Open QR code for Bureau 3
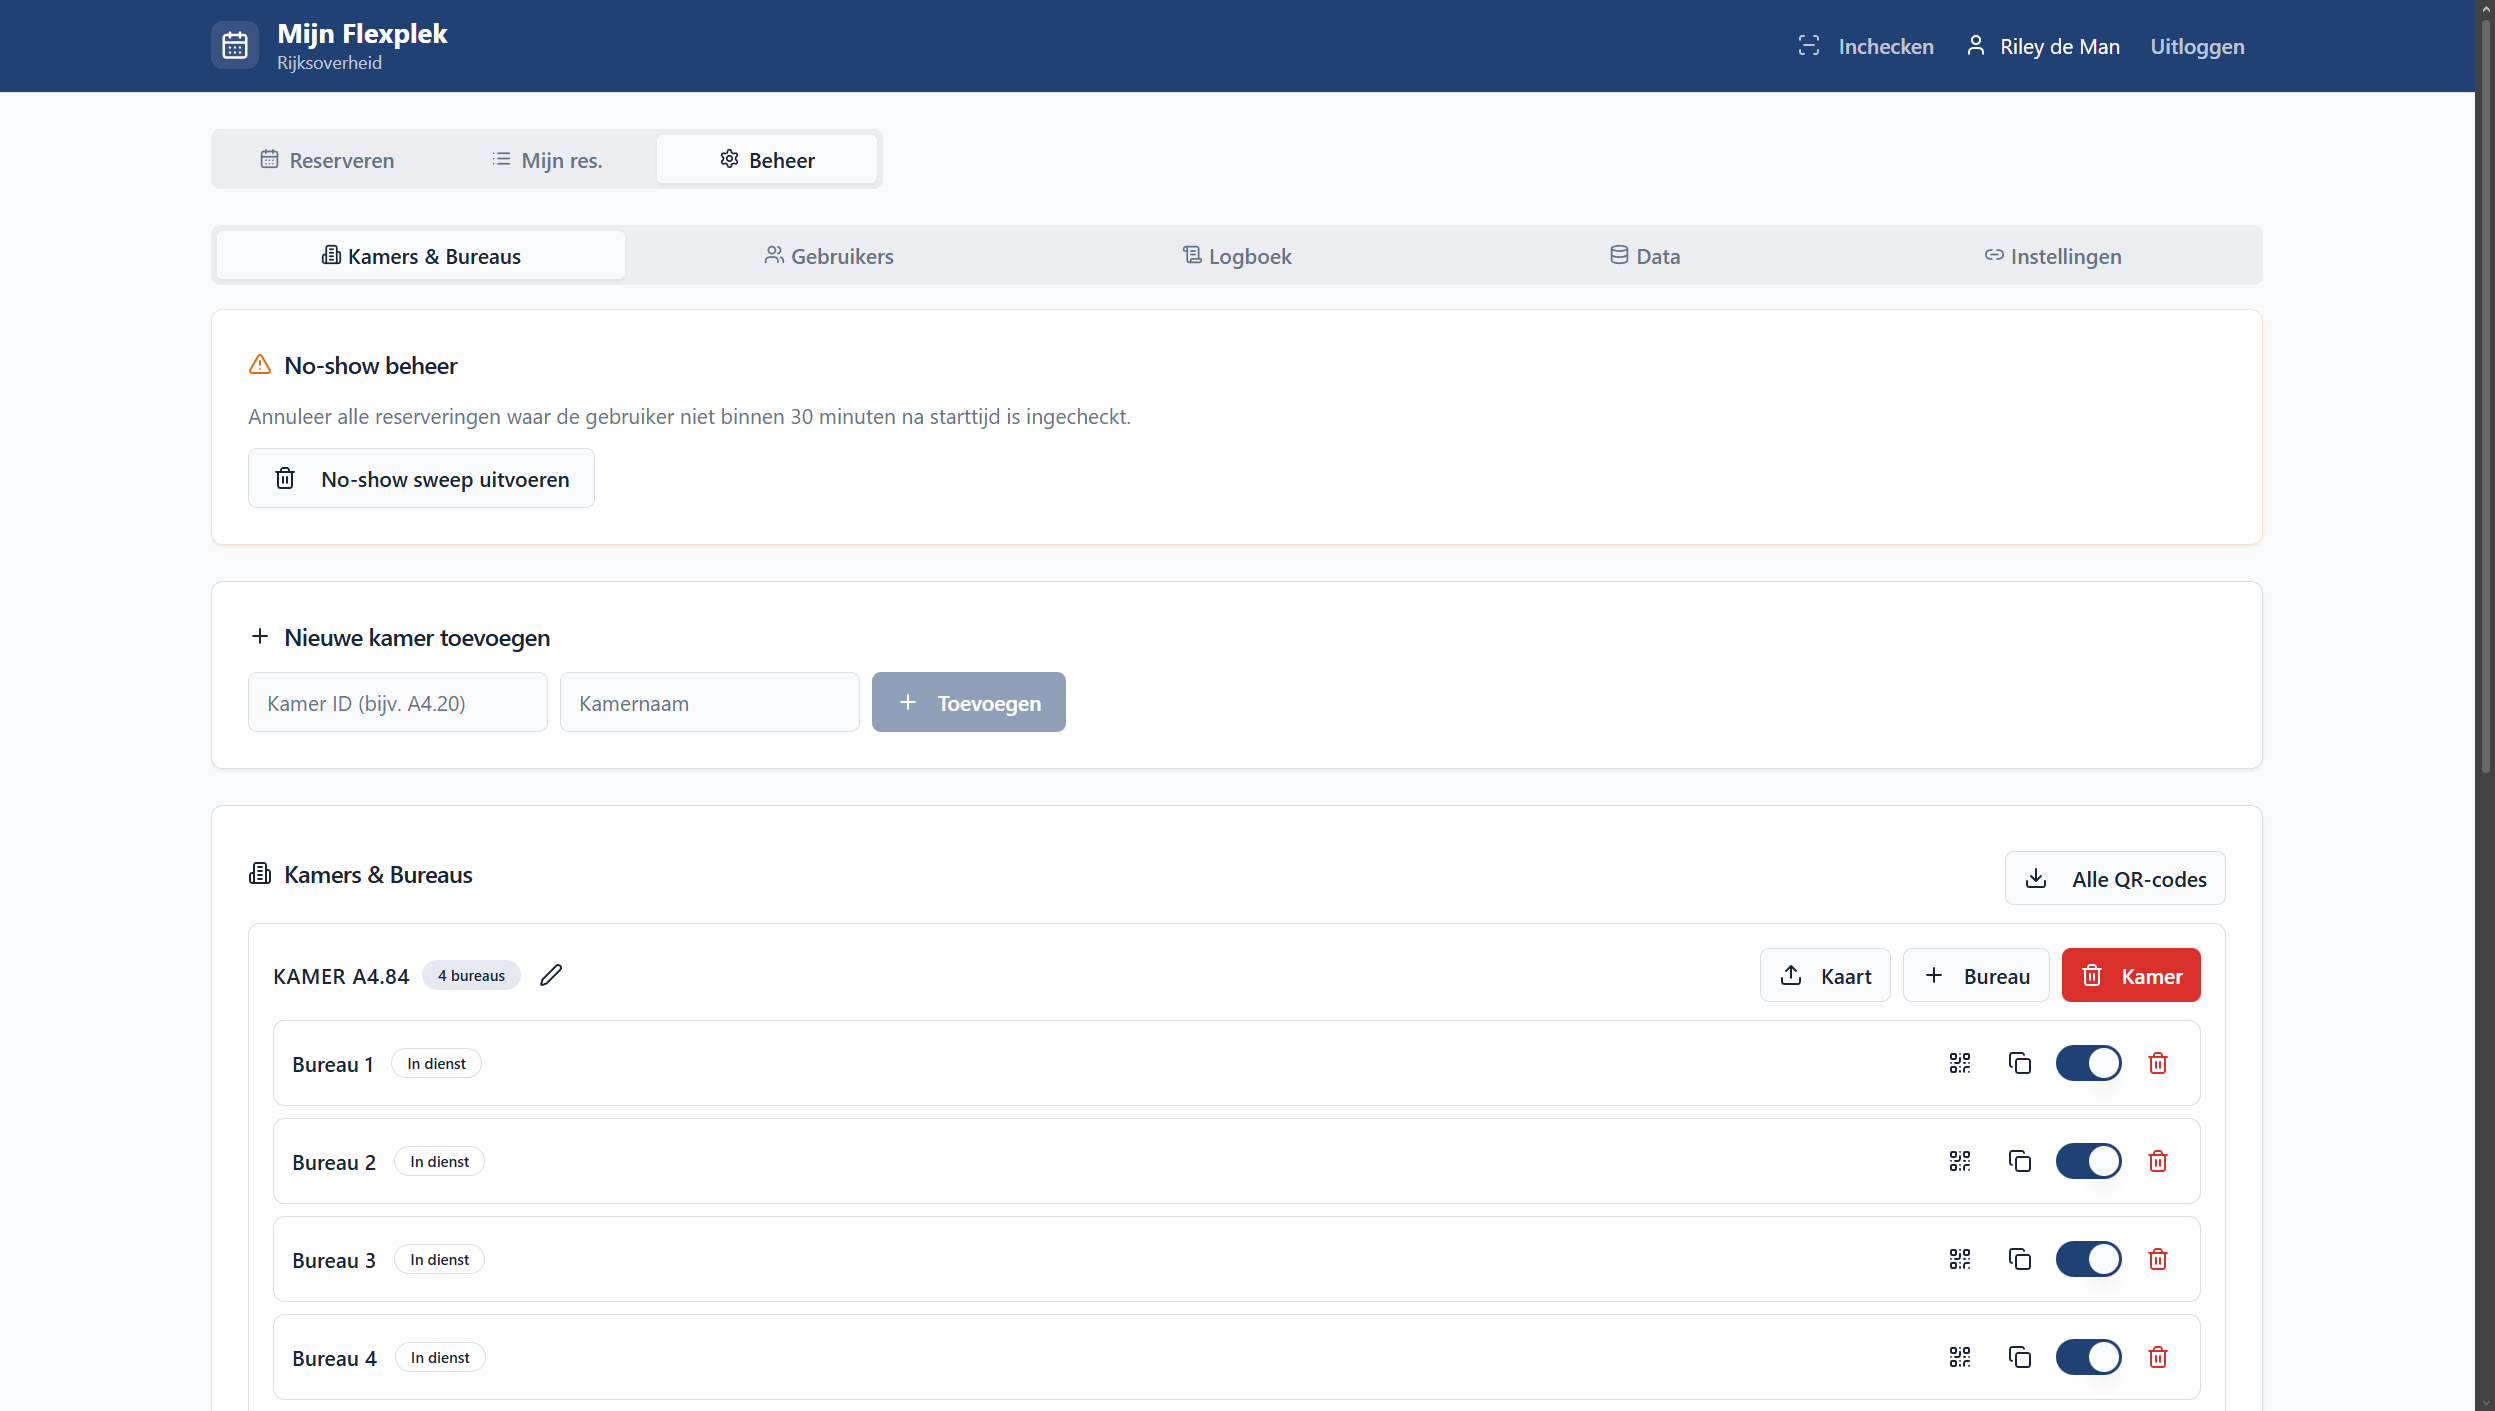Screen dimensions: 2495x1411 [1959, 1259]
